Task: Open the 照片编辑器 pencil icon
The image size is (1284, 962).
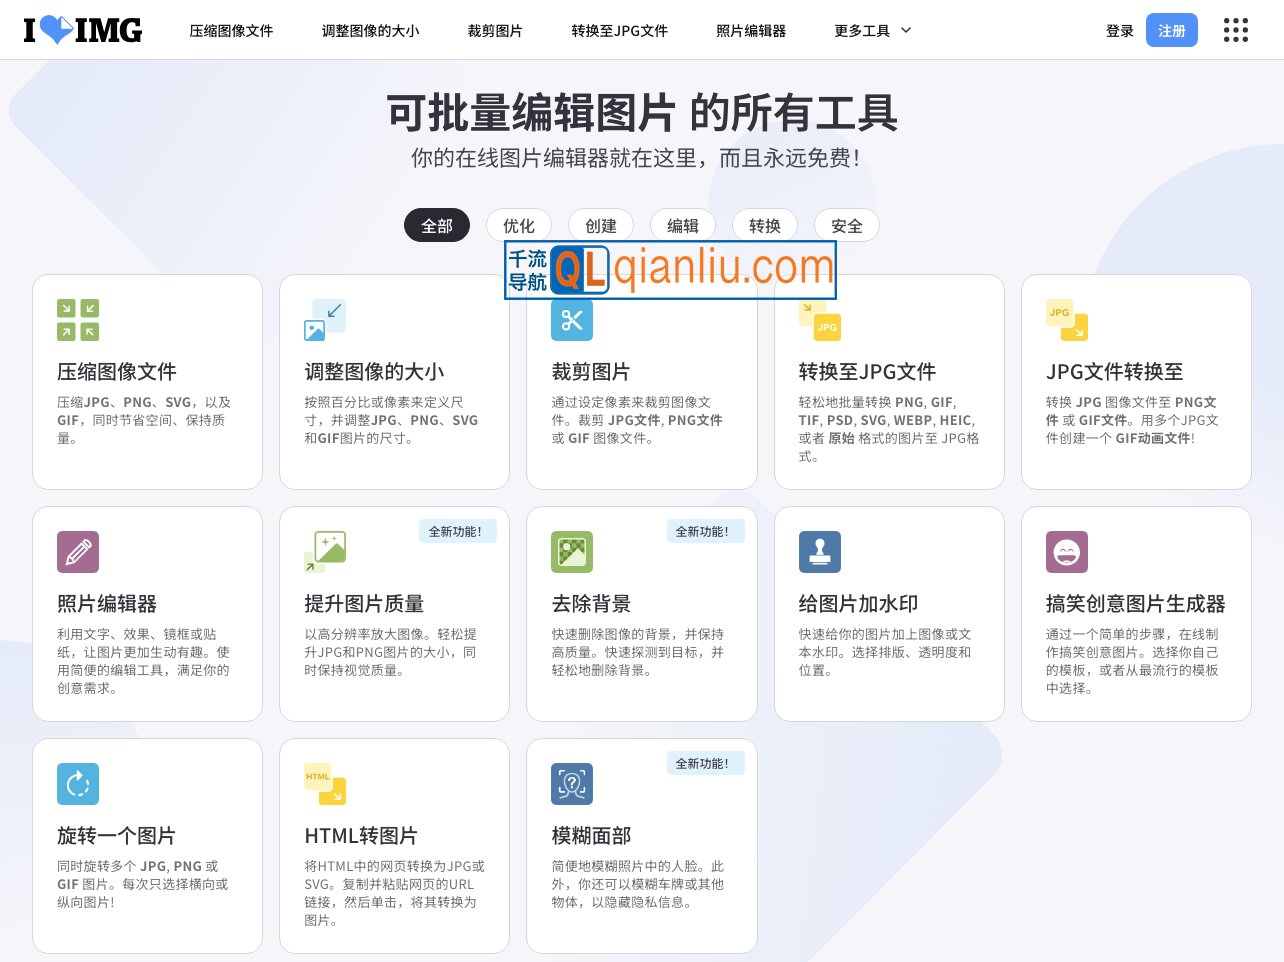Action: coord(78,551)
